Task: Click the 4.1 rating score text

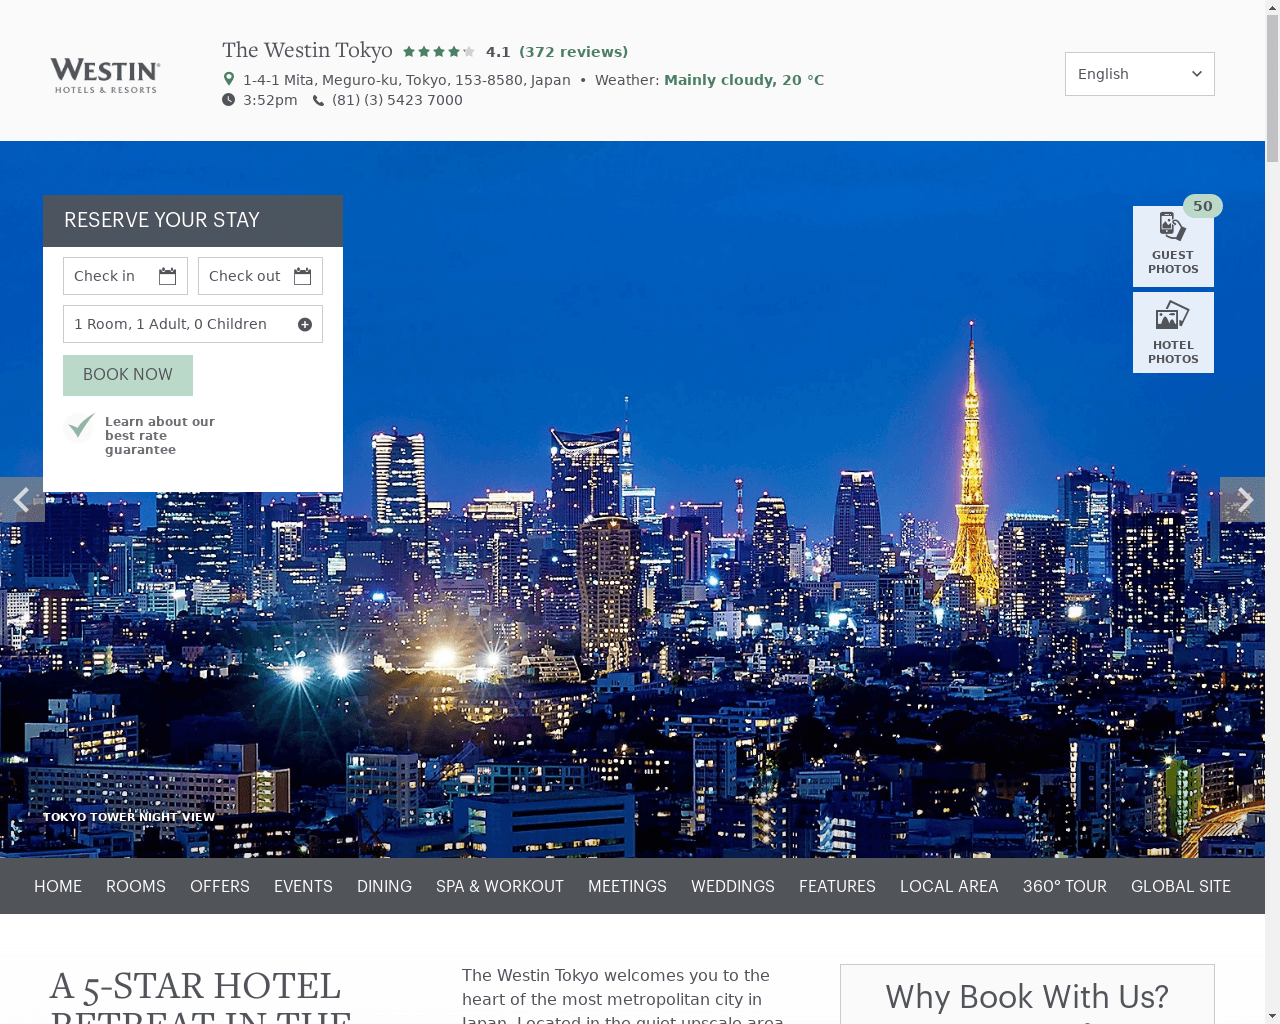Action: tap(498, 52)
